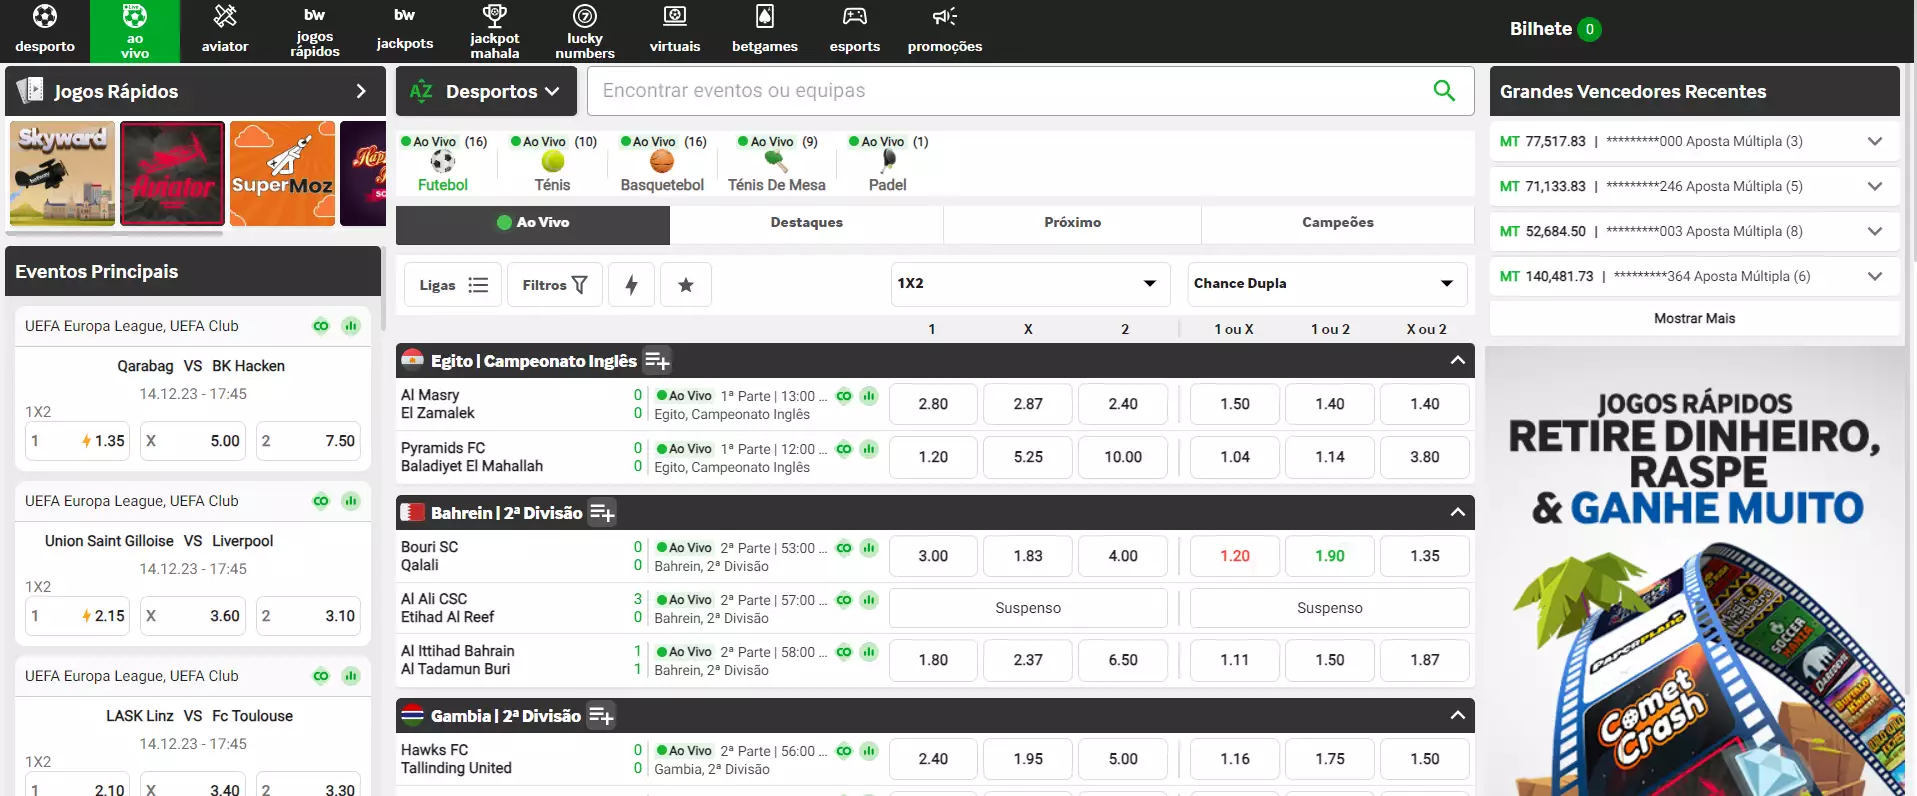The height and width of the screenshot is (796, 1917).
Task: Add Bahrein 2ª Divisão league to list
Action: click(602, 513)
